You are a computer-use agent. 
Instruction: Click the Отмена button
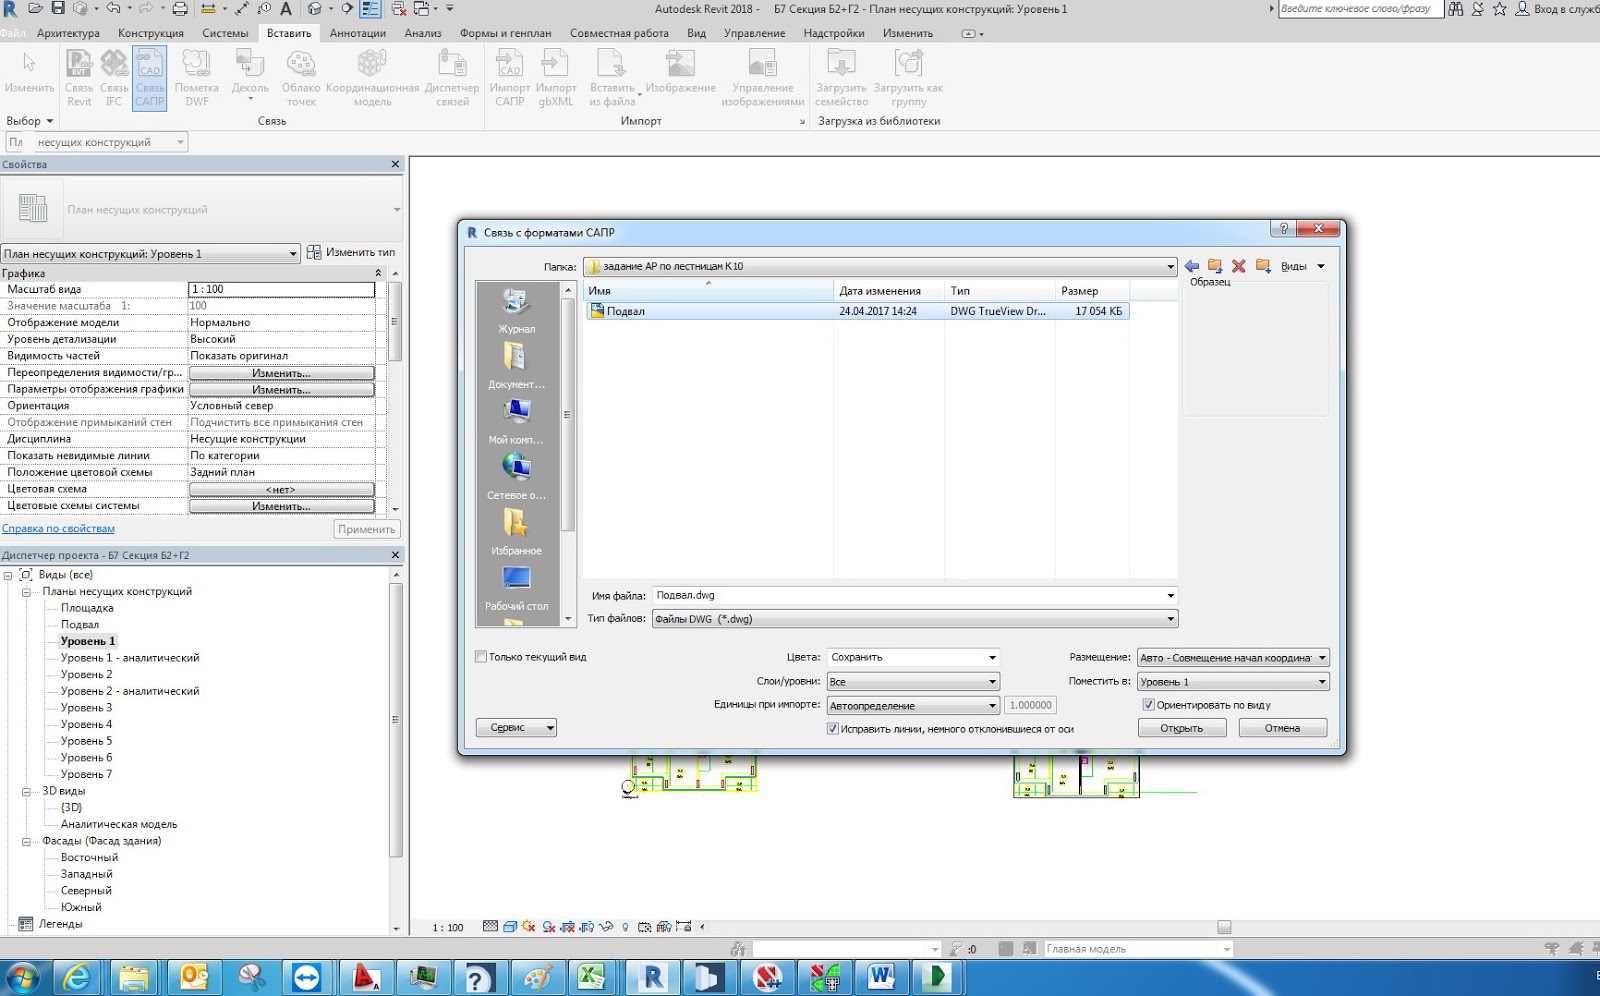coord(1282,728)
